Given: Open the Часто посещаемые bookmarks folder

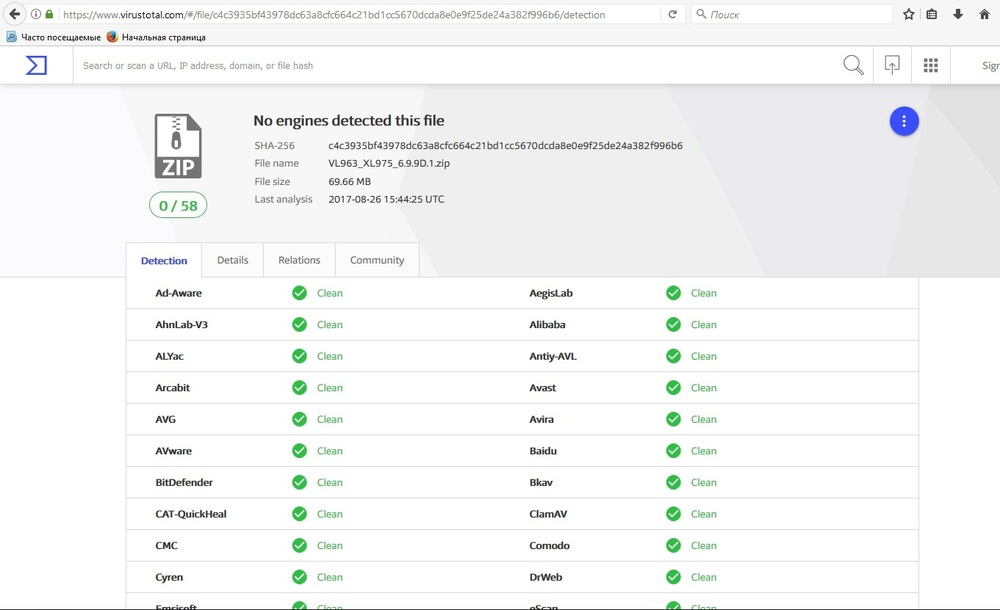Looking at the screenshot, I should point(53,37).
